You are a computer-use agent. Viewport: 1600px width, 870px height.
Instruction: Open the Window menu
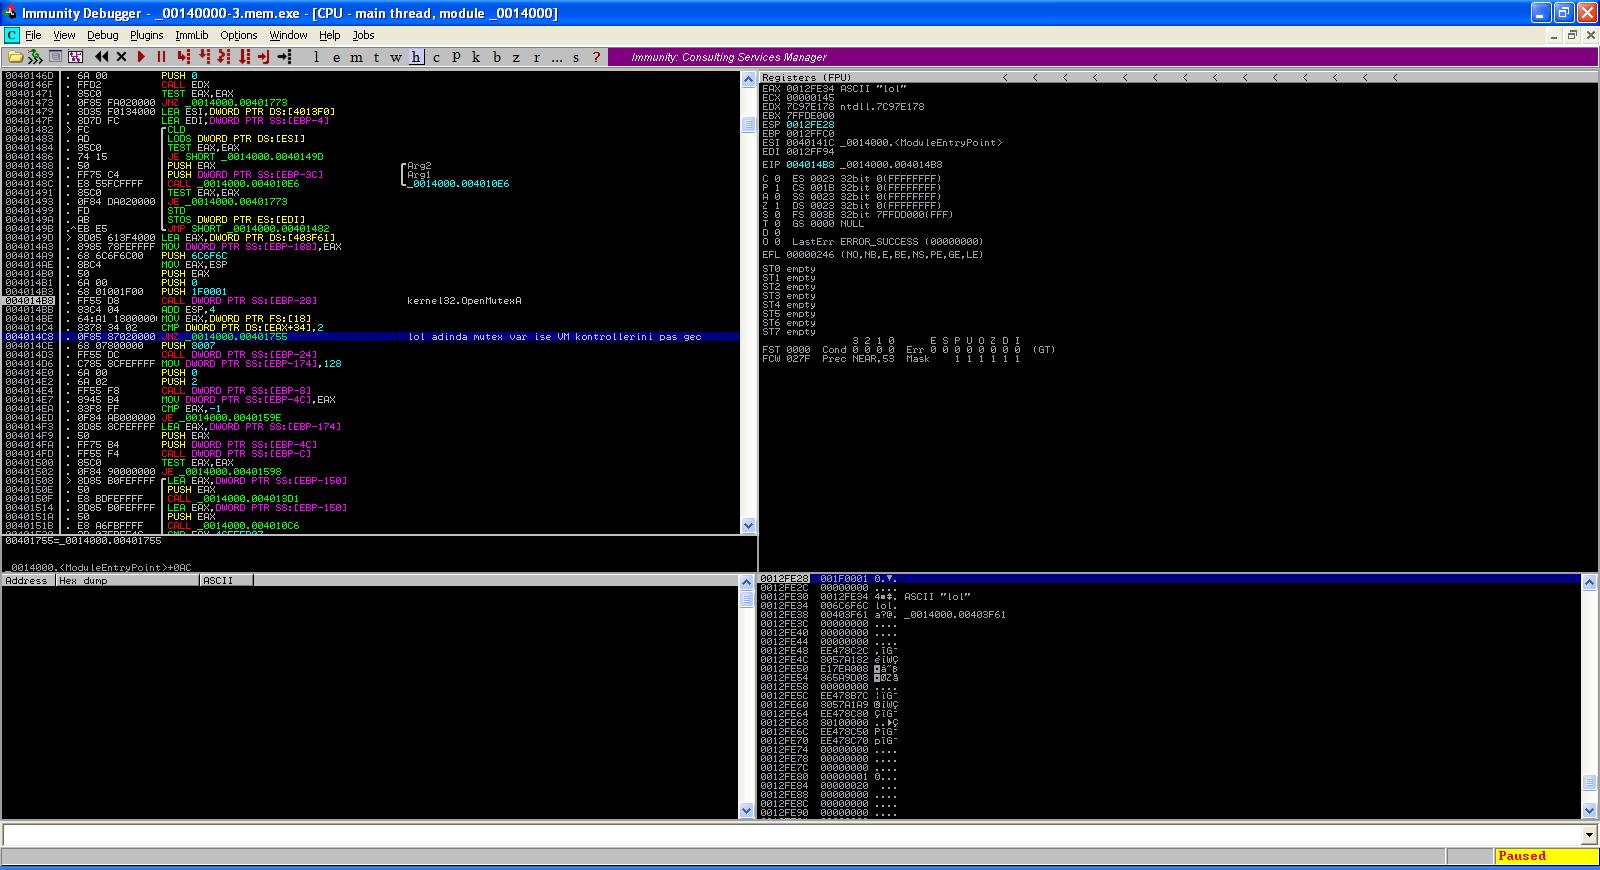288,35
